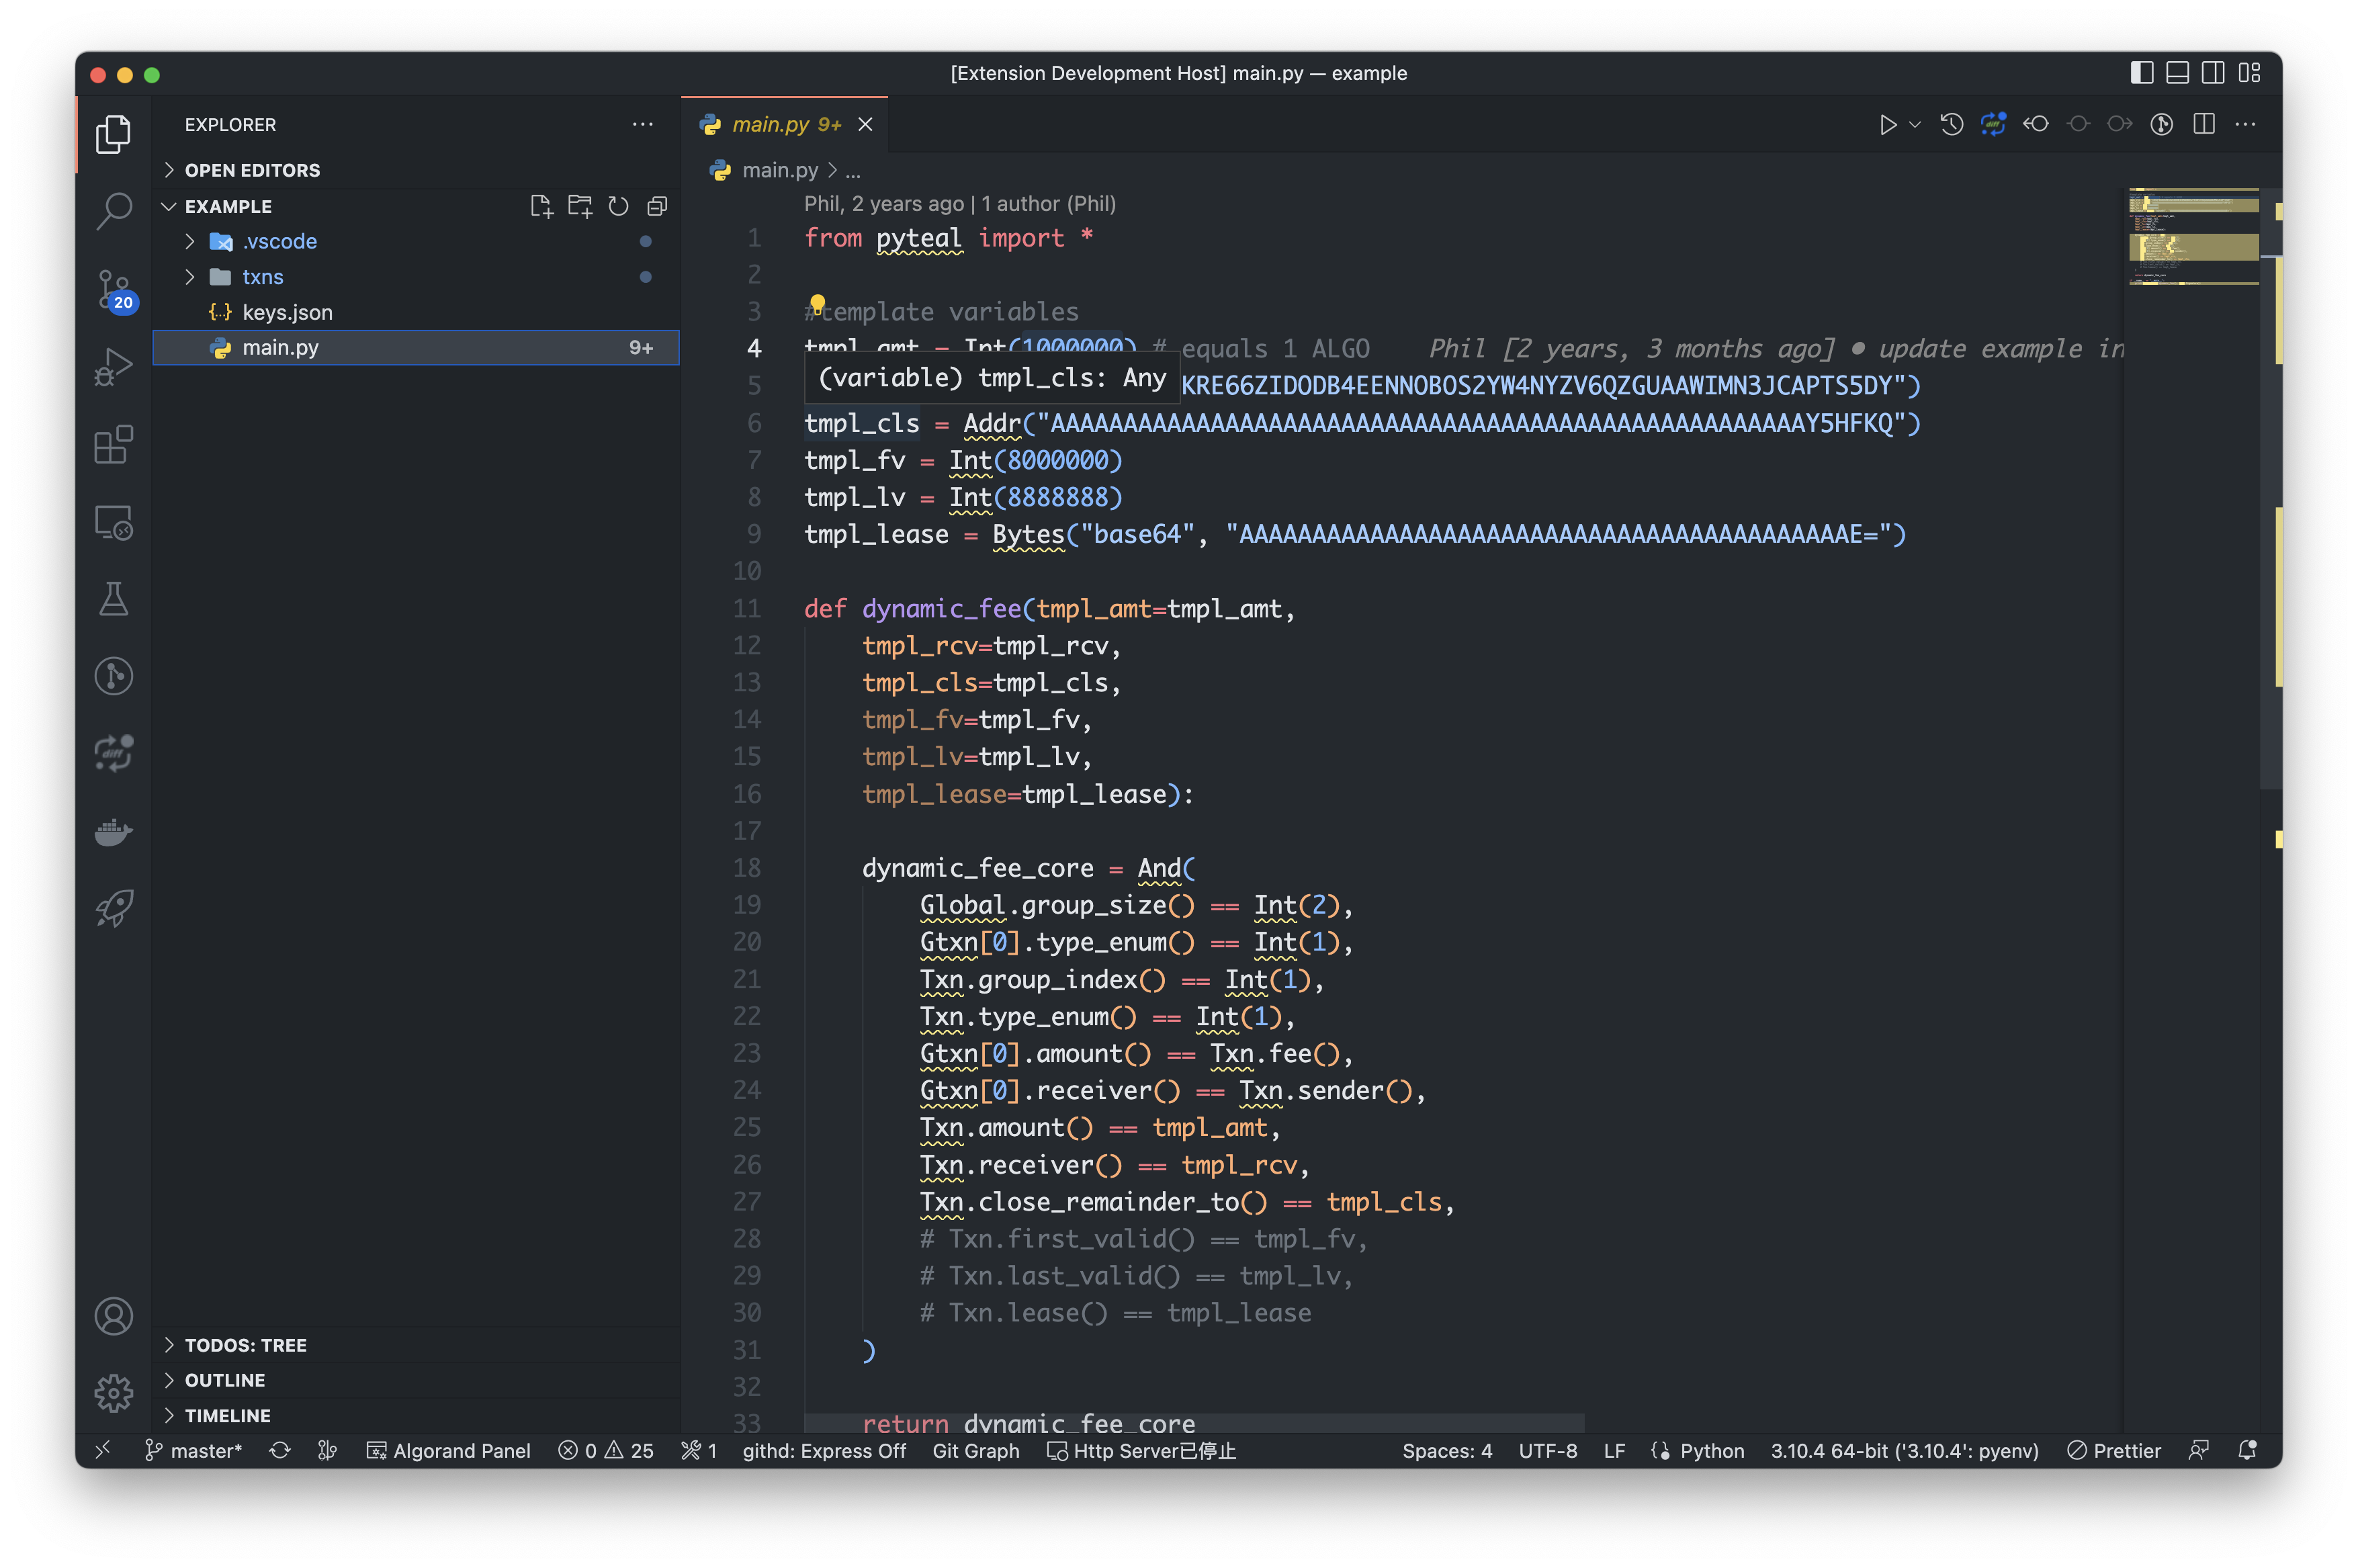Click Git Graph in the status bar
The image size is (2358, 1568).
click(975, 1450)
